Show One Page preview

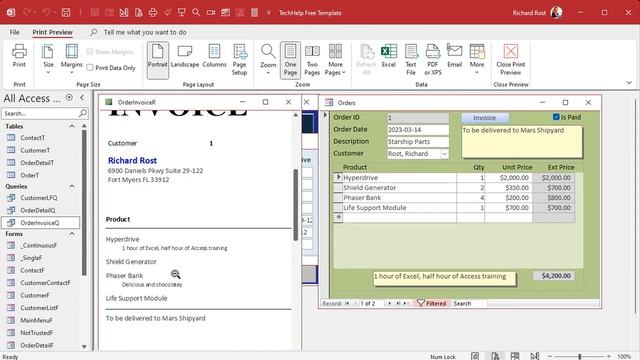(290, 60)
